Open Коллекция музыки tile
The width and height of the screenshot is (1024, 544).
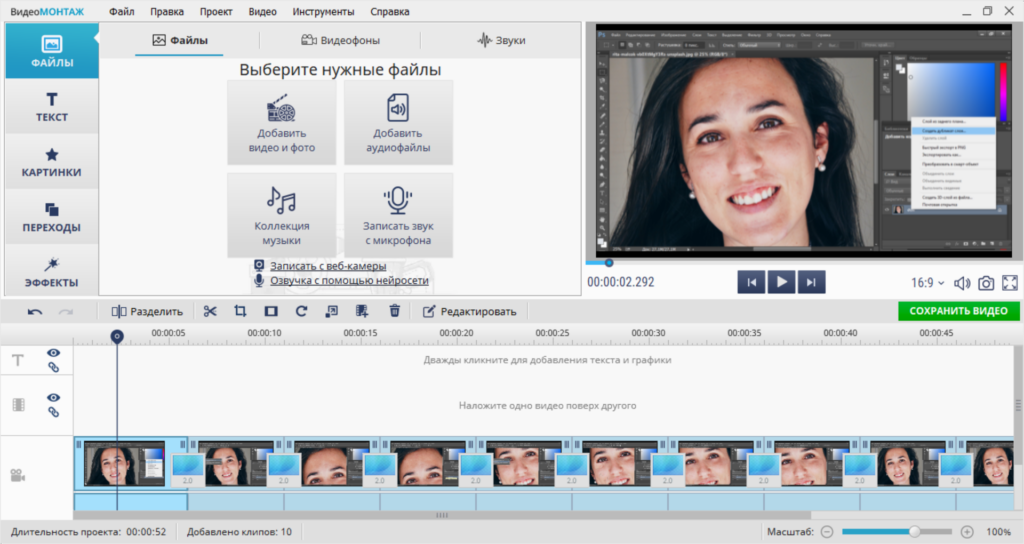(281, 216)
